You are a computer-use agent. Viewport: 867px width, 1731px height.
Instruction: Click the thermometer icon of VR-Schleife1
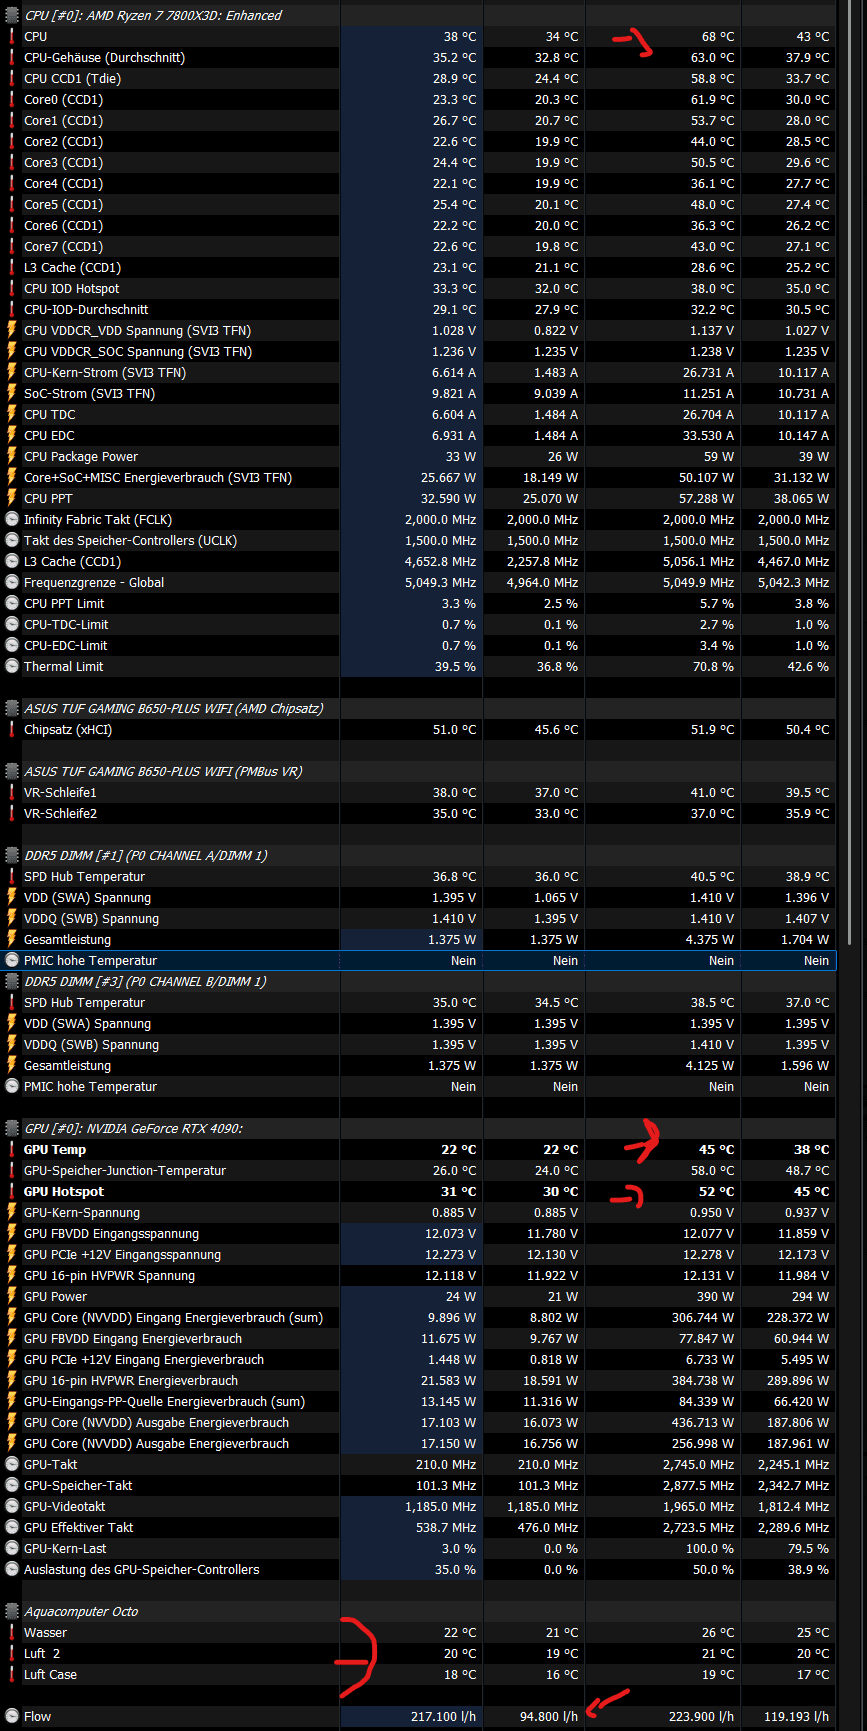12,793
